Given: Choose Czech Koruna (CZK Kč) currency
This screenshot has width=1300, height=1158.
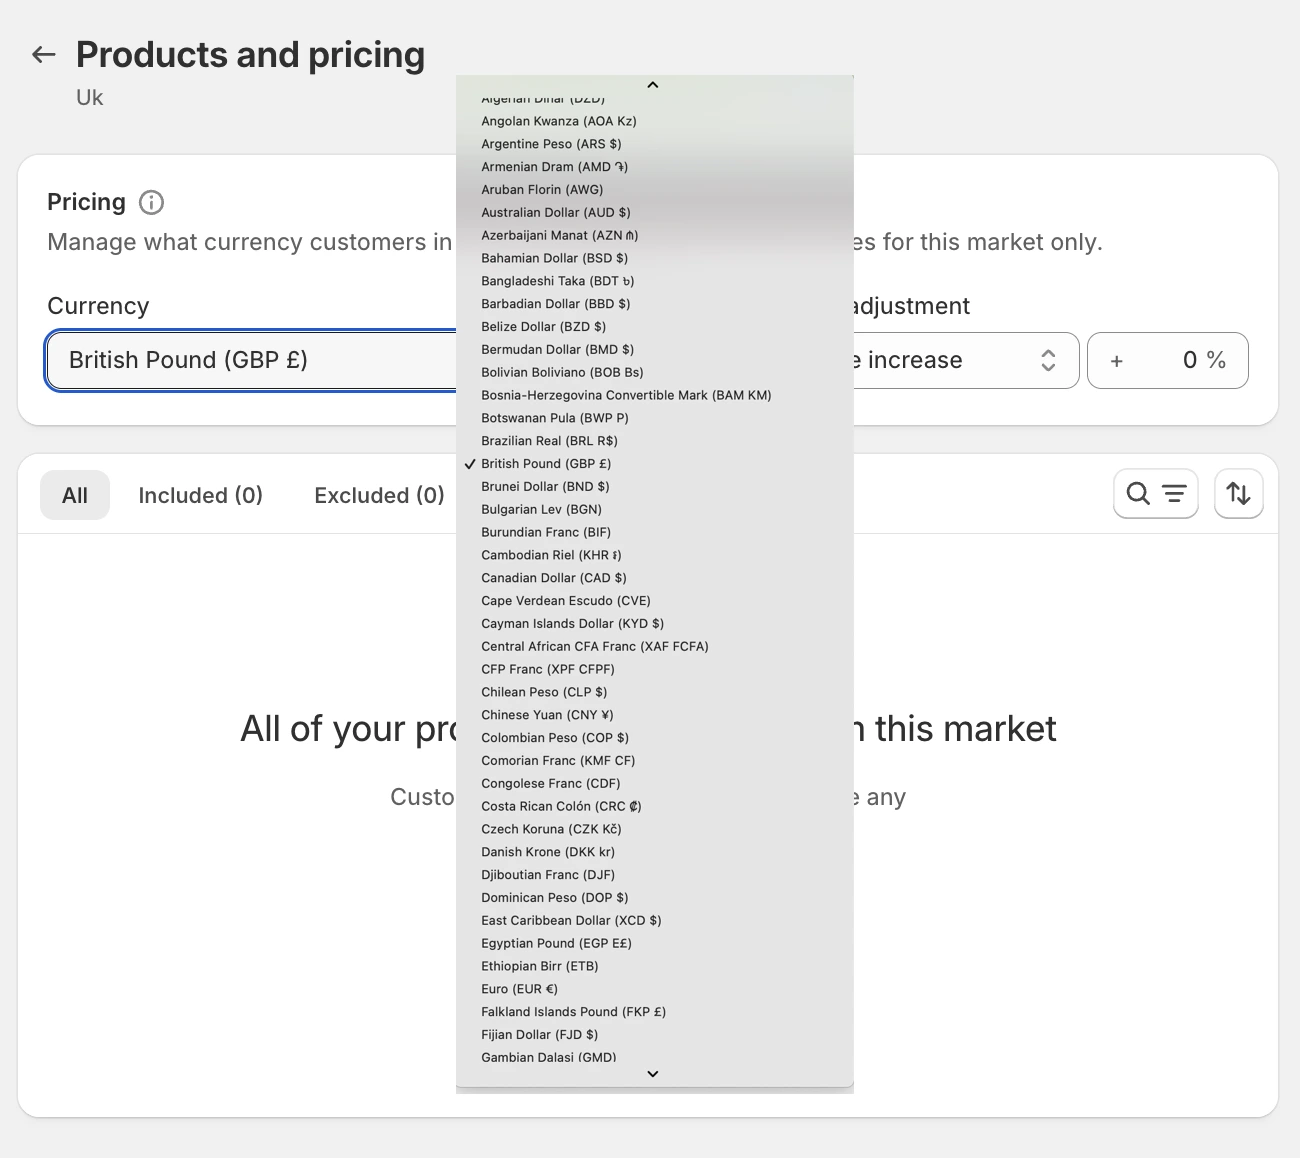Looking at the screenshot, I should (551, 829).
